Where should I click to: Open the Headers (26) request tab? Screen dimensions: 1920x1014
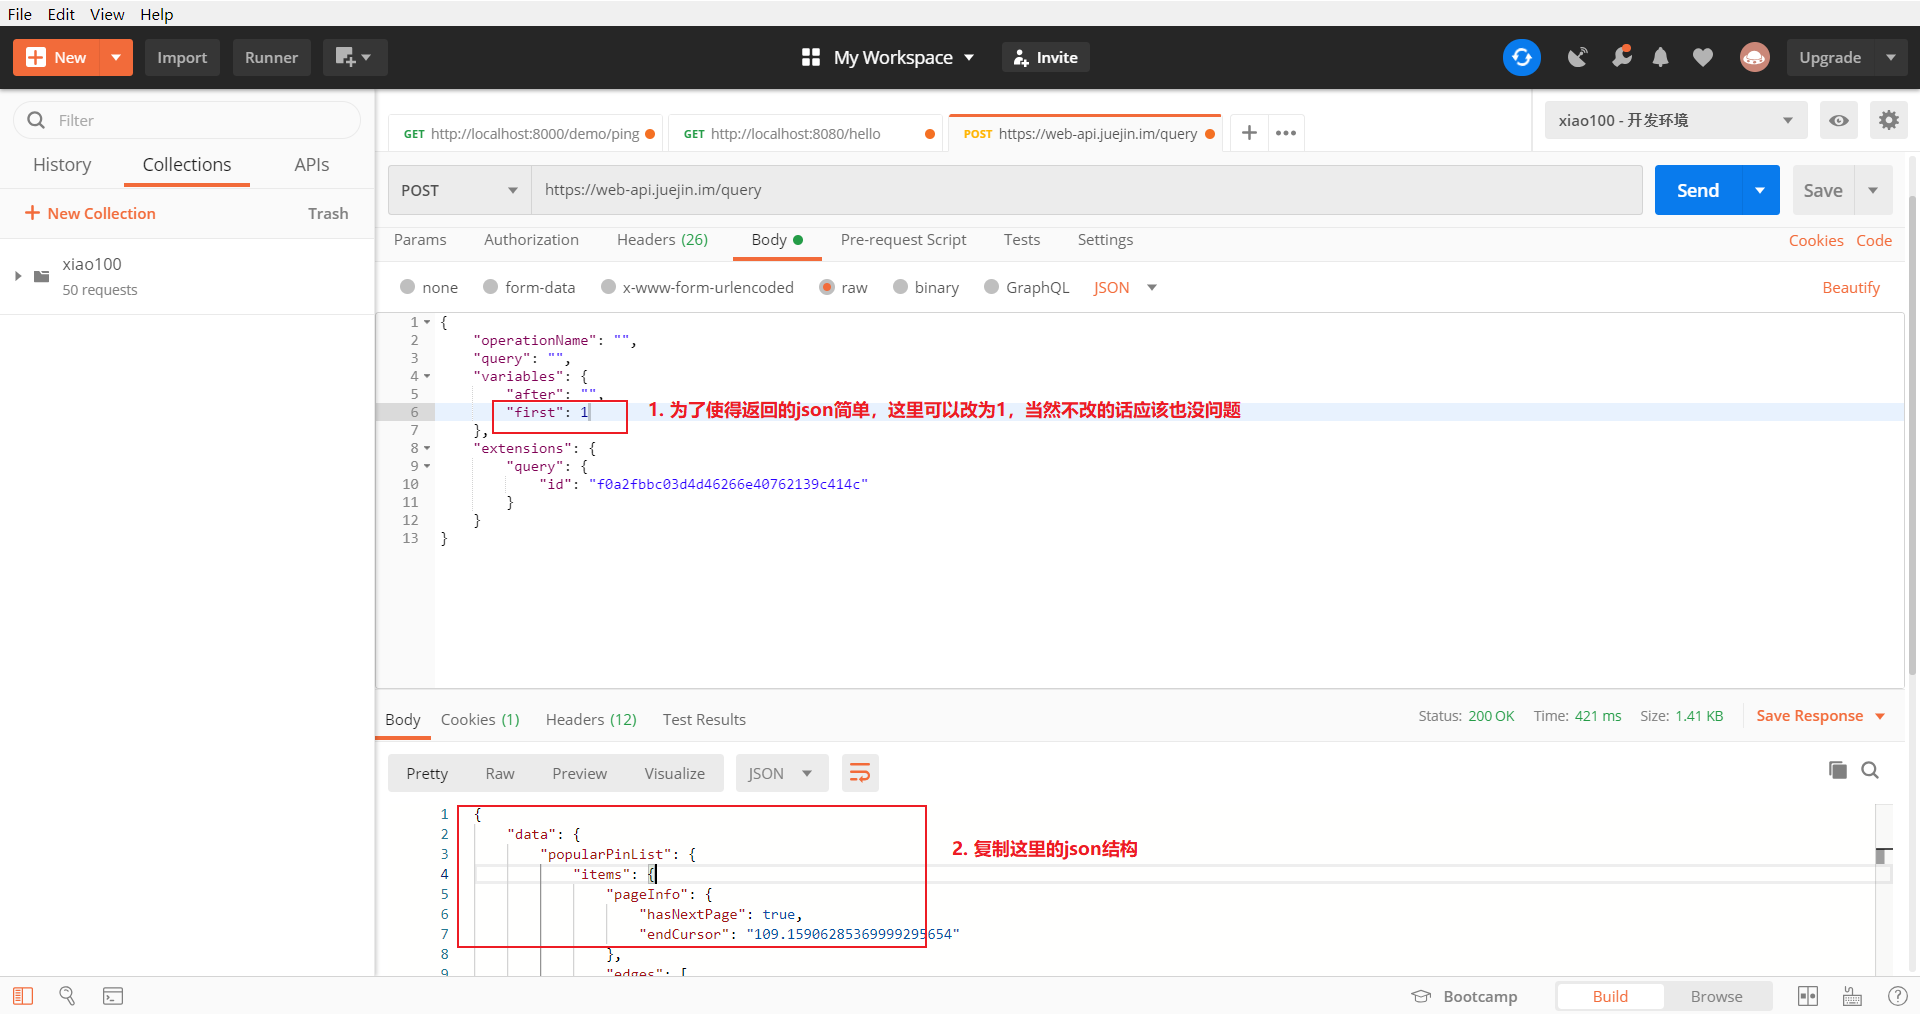[x=662, y=240]
